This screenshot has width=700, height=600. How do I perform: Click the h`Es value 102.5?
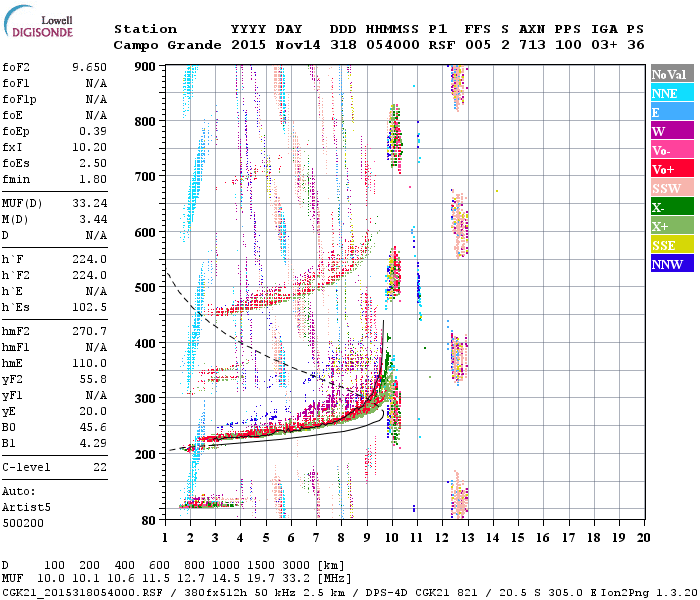click(x=89, y=307)
